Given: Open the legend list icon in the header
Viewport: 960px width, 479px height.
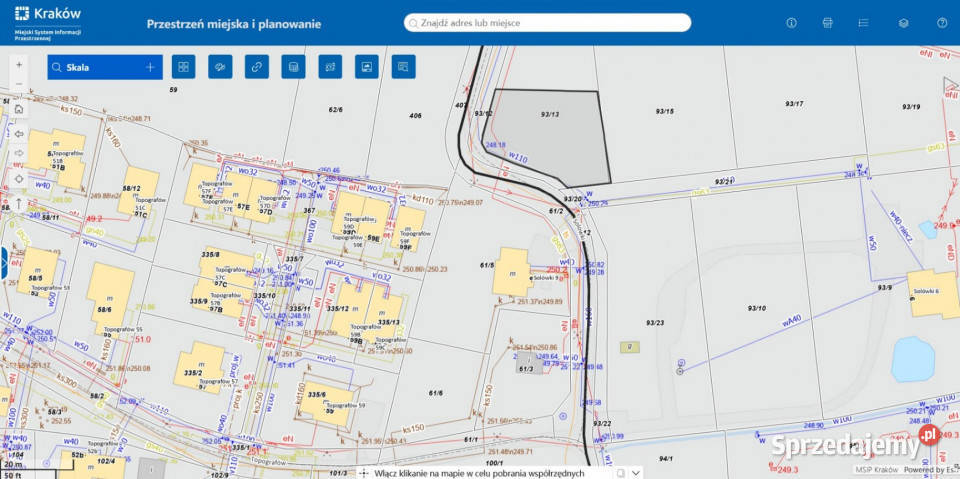Looking at the screenshot, I should pos(864,23).
